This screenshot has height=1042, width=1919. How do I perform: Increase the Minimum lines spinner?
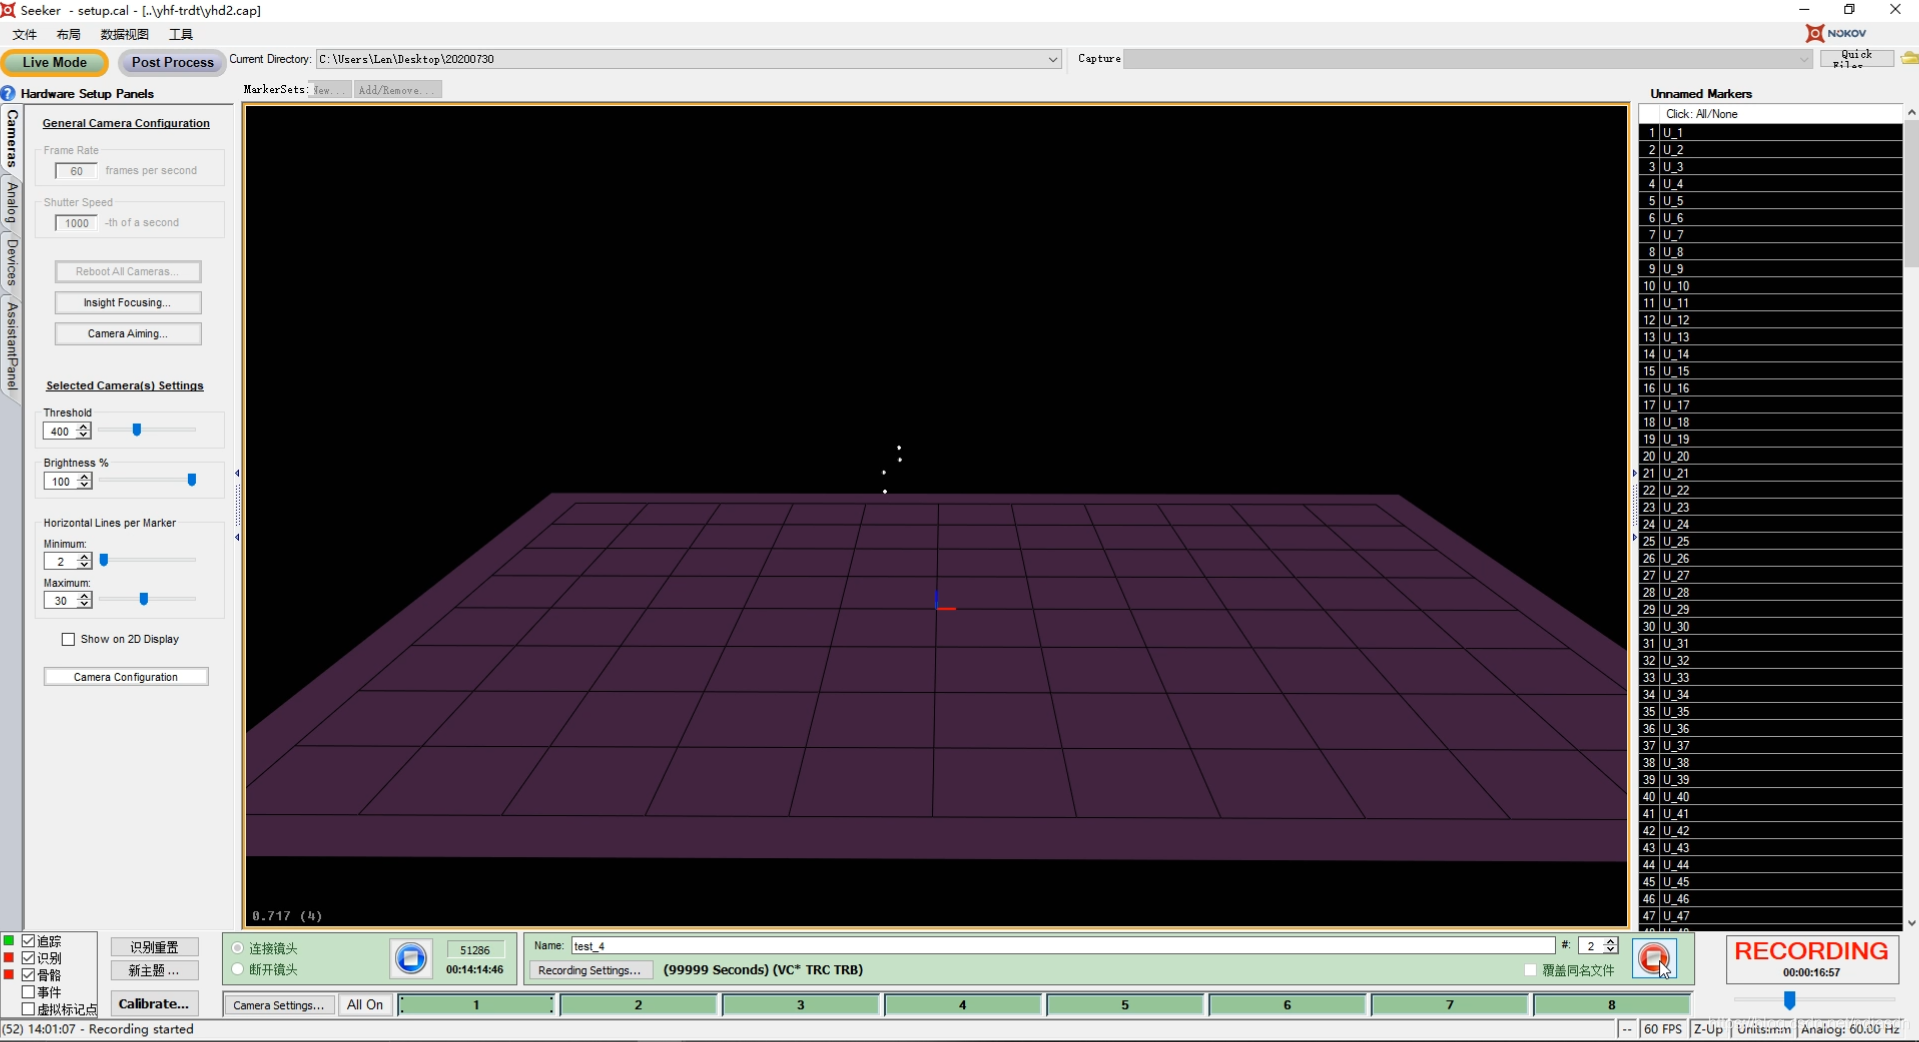[84, 557]
